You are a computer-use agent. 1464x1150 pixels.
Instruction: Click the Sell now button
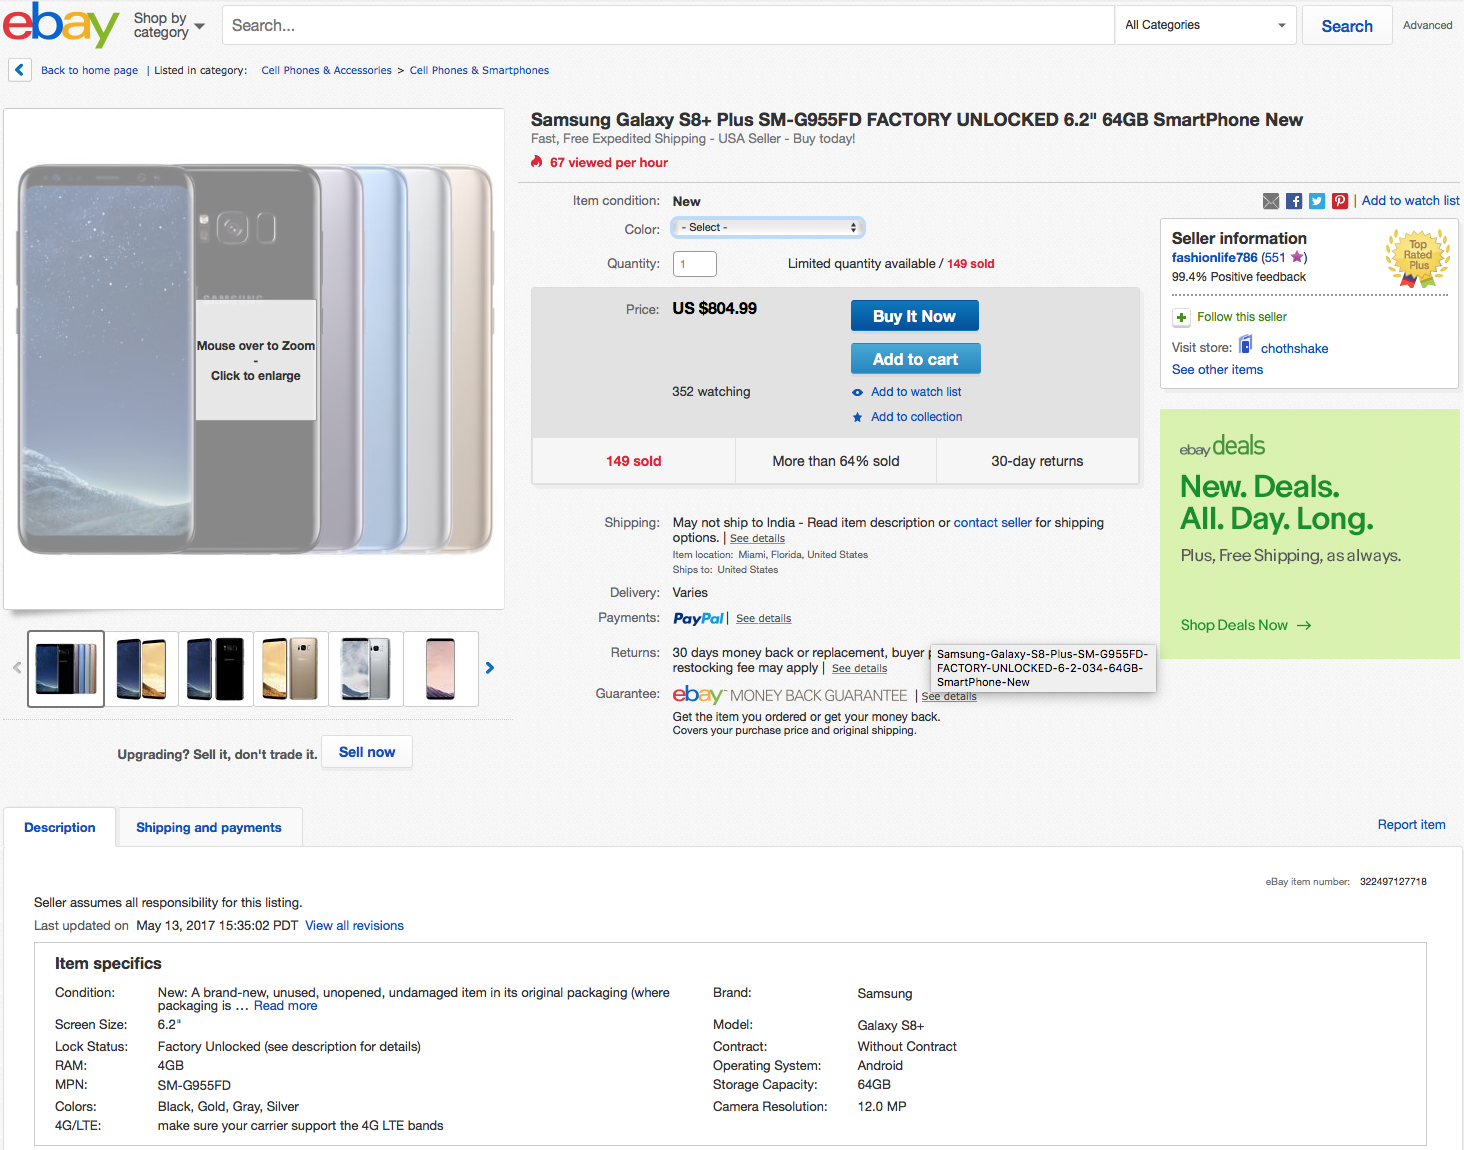click(366, 752)
